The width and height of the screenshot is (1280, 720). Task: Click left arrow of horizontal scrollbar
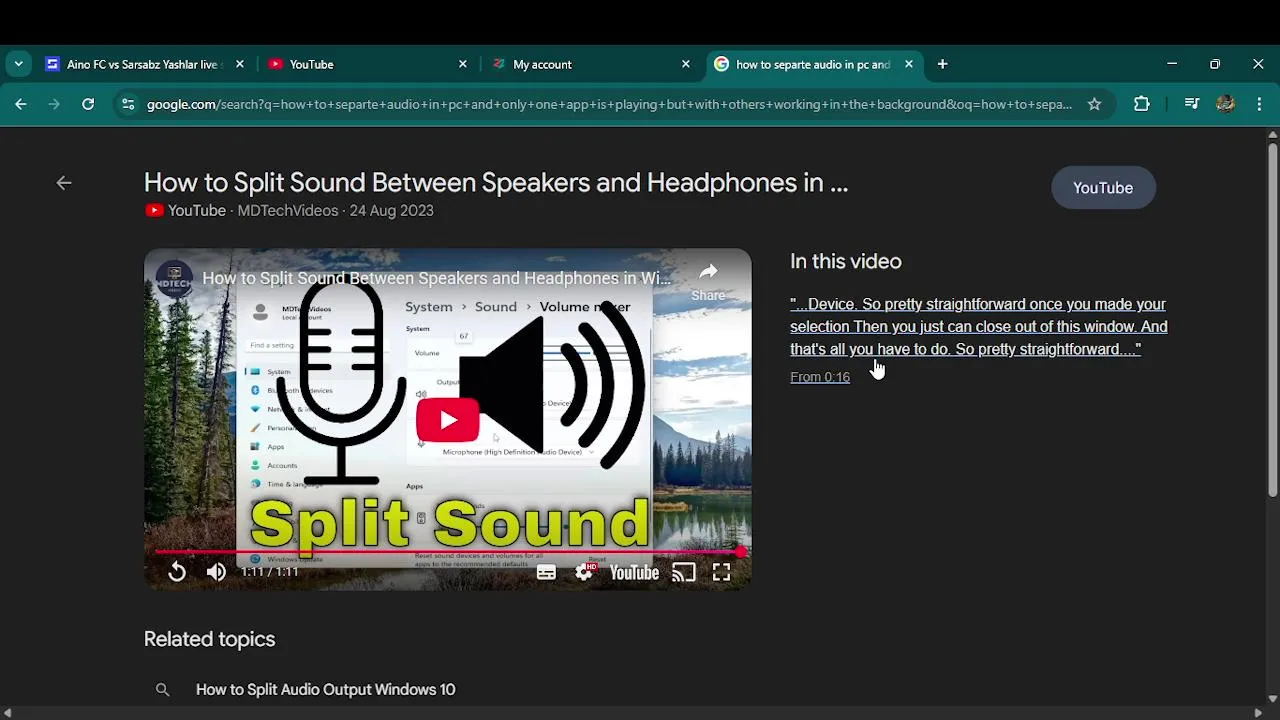[x=7, y=713]
